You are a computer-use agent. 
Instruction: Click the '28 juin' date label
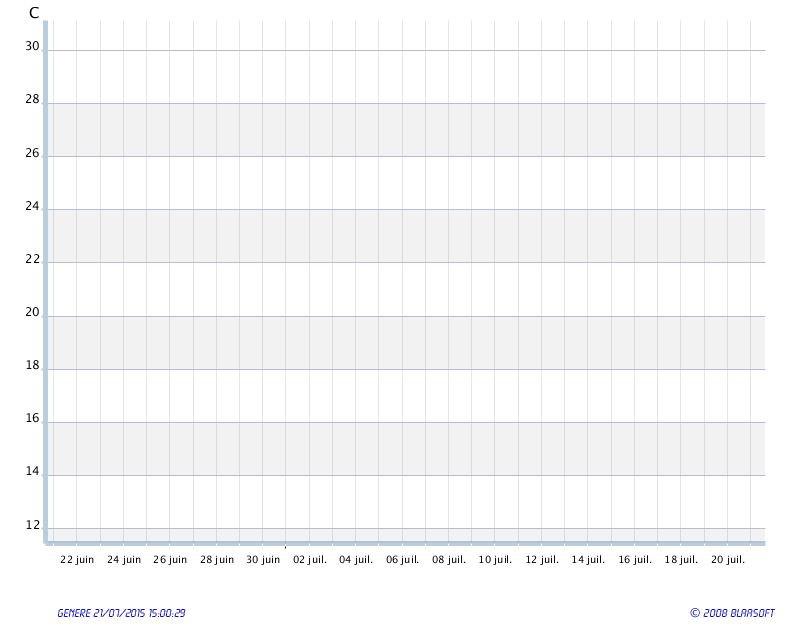(217, 560)
